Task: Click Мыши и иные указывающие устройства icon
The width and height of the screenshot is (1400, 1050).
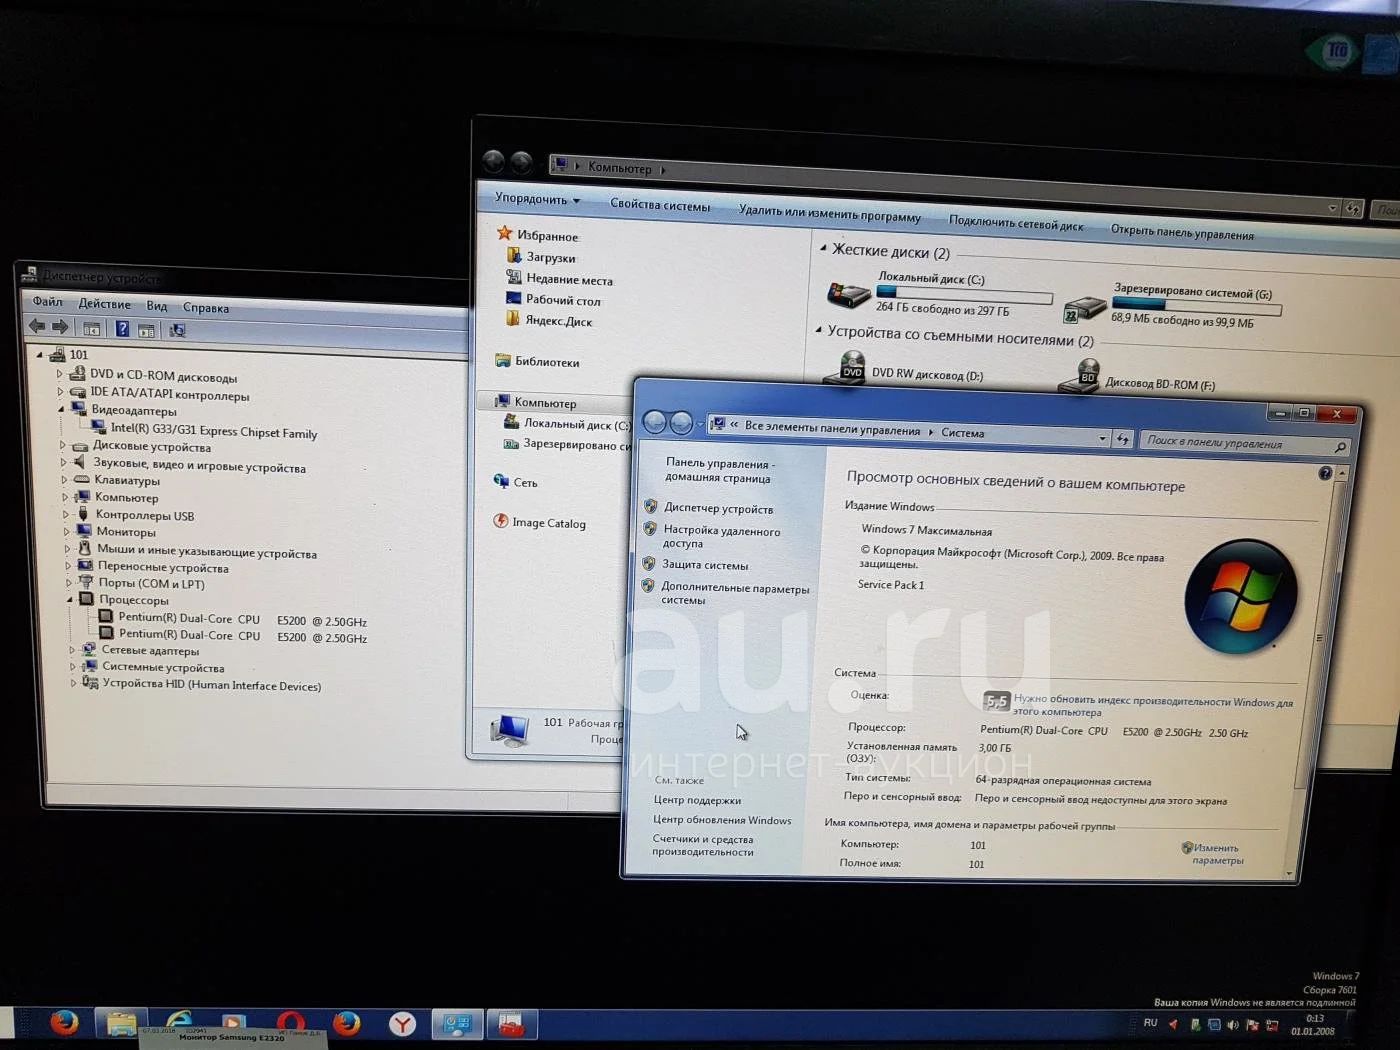Action: (x=86, y=548)
